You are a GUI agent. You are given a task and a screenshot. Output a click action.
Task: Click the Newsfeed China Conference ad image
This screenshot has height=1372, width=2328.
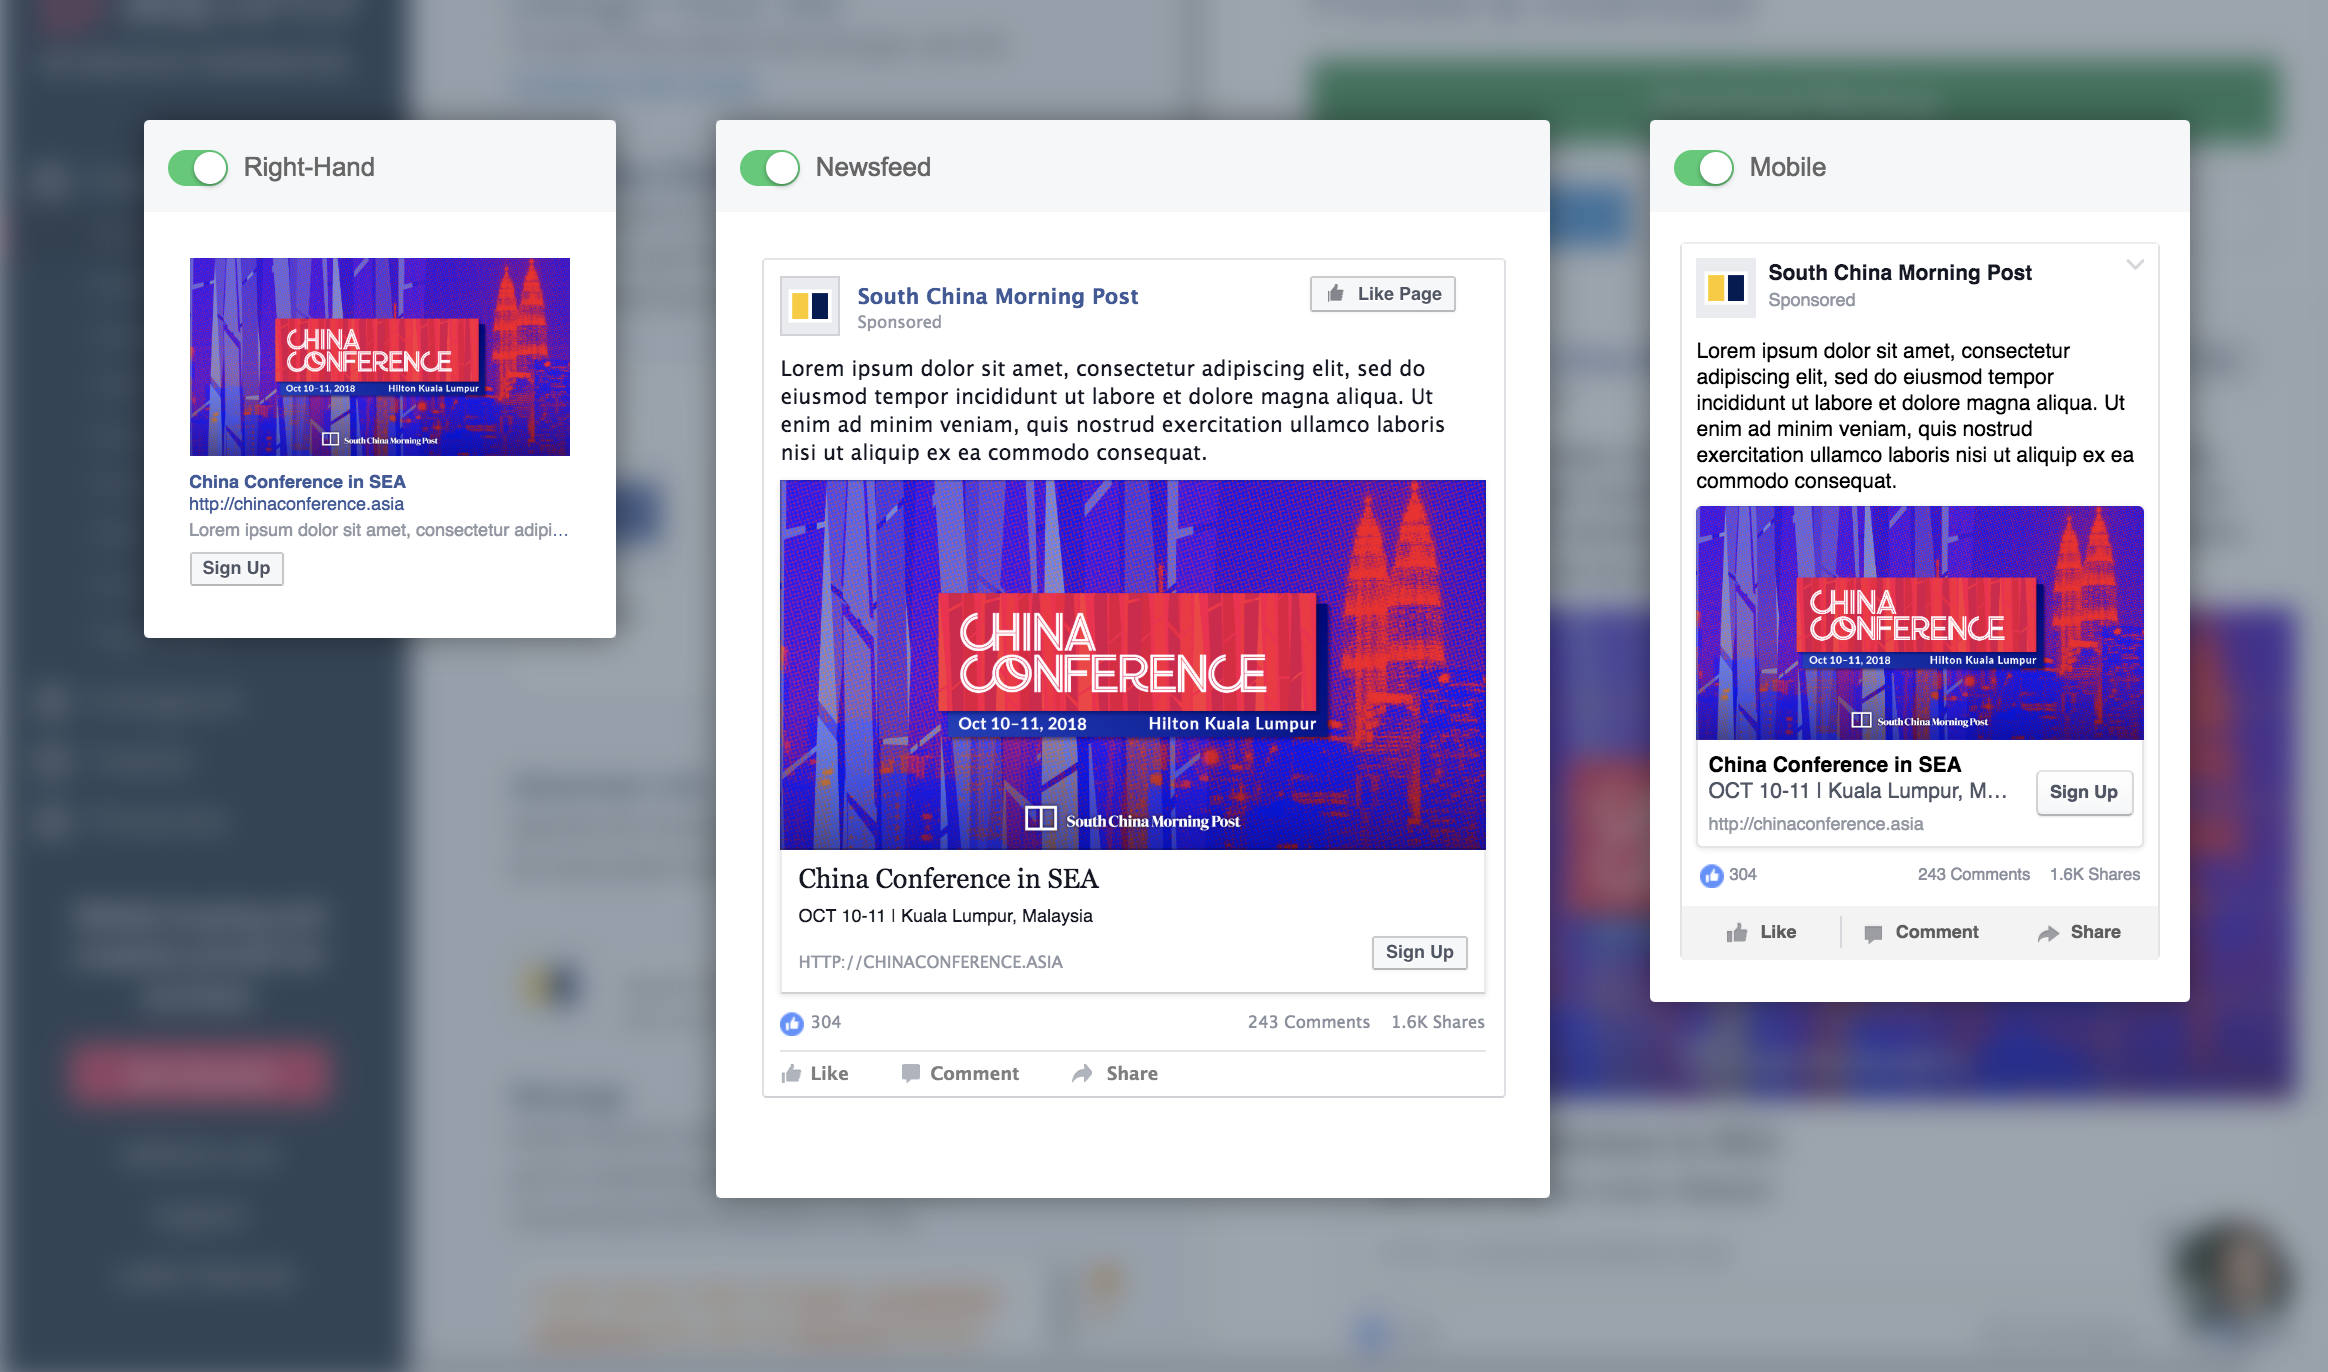point(1133,665)
